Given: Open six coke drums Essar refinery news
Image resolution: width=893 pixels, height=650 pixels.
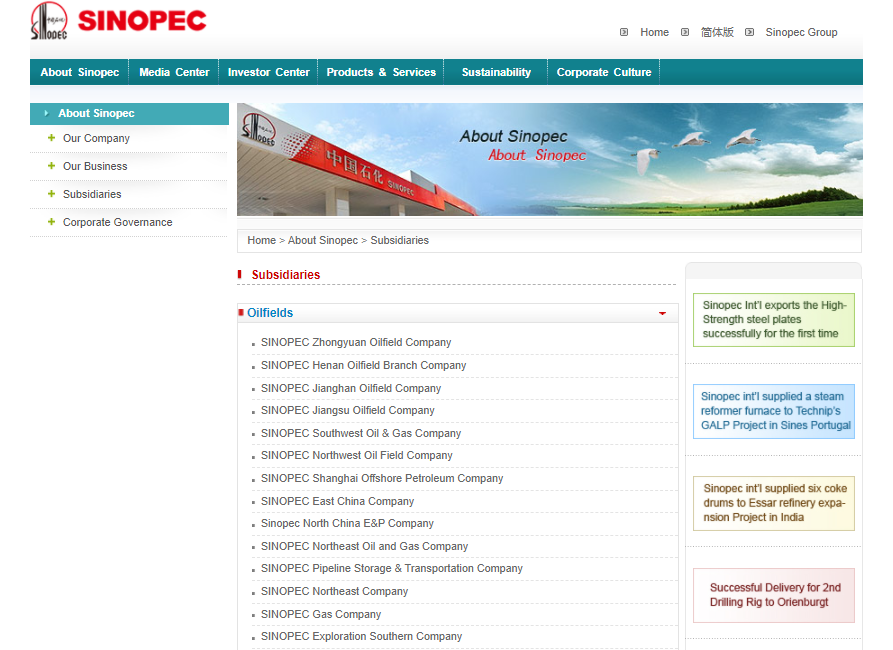Looking at the screenshot, I should (773, 503).
